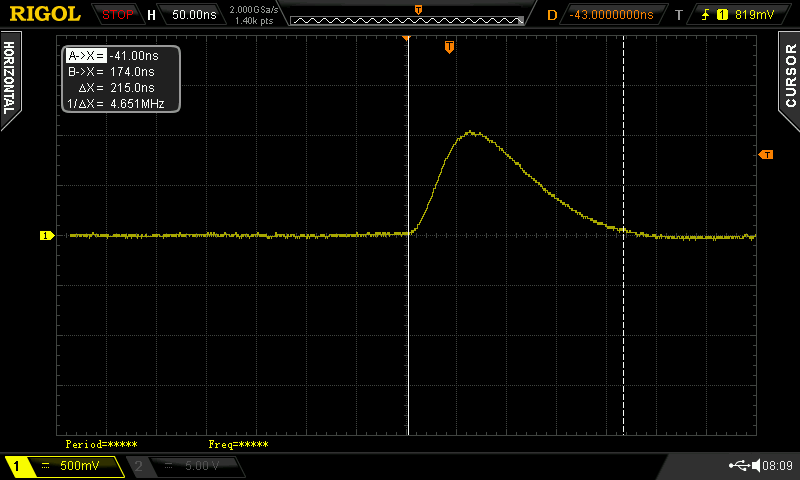The width and height of the screenshot is (800, 480).
Task: Select the 819mV trigger level value
Action: click(754, 15)
